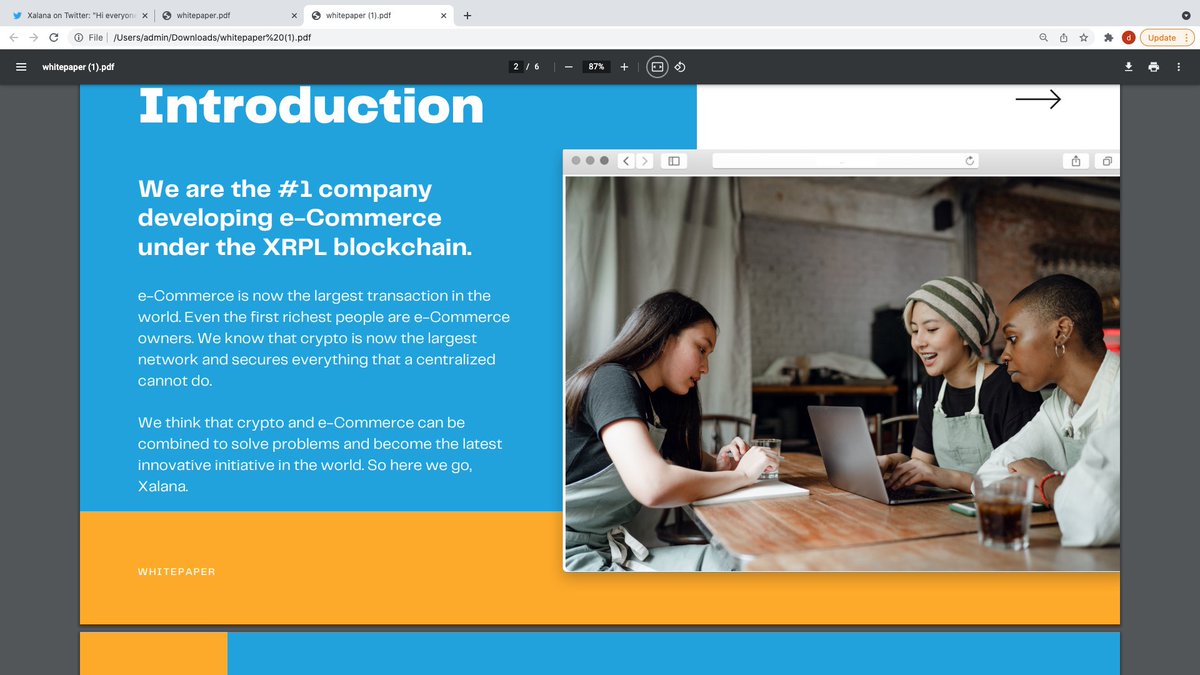1200x675 pixels.
Task: Go forward in browser history
Action: click(x=34, y=37)
